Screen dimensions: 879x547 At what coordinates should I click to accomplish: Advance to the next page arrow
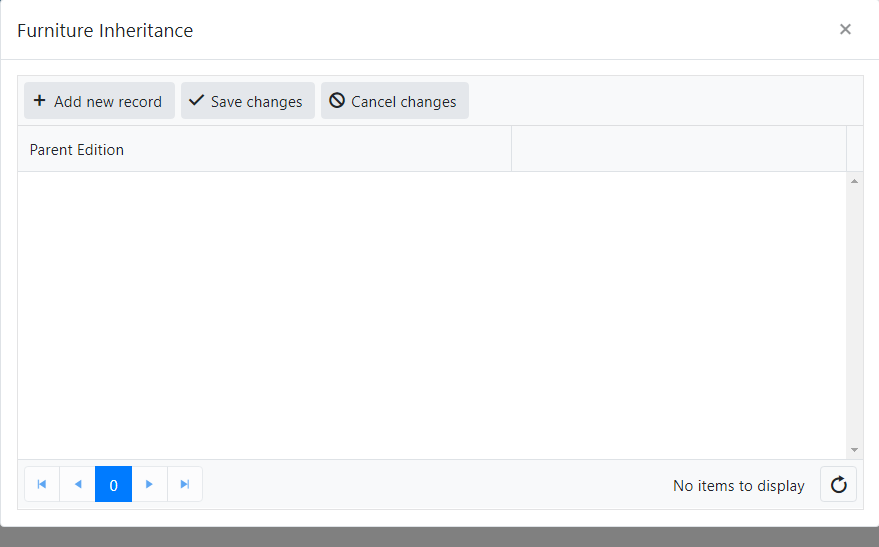[150, 485]
